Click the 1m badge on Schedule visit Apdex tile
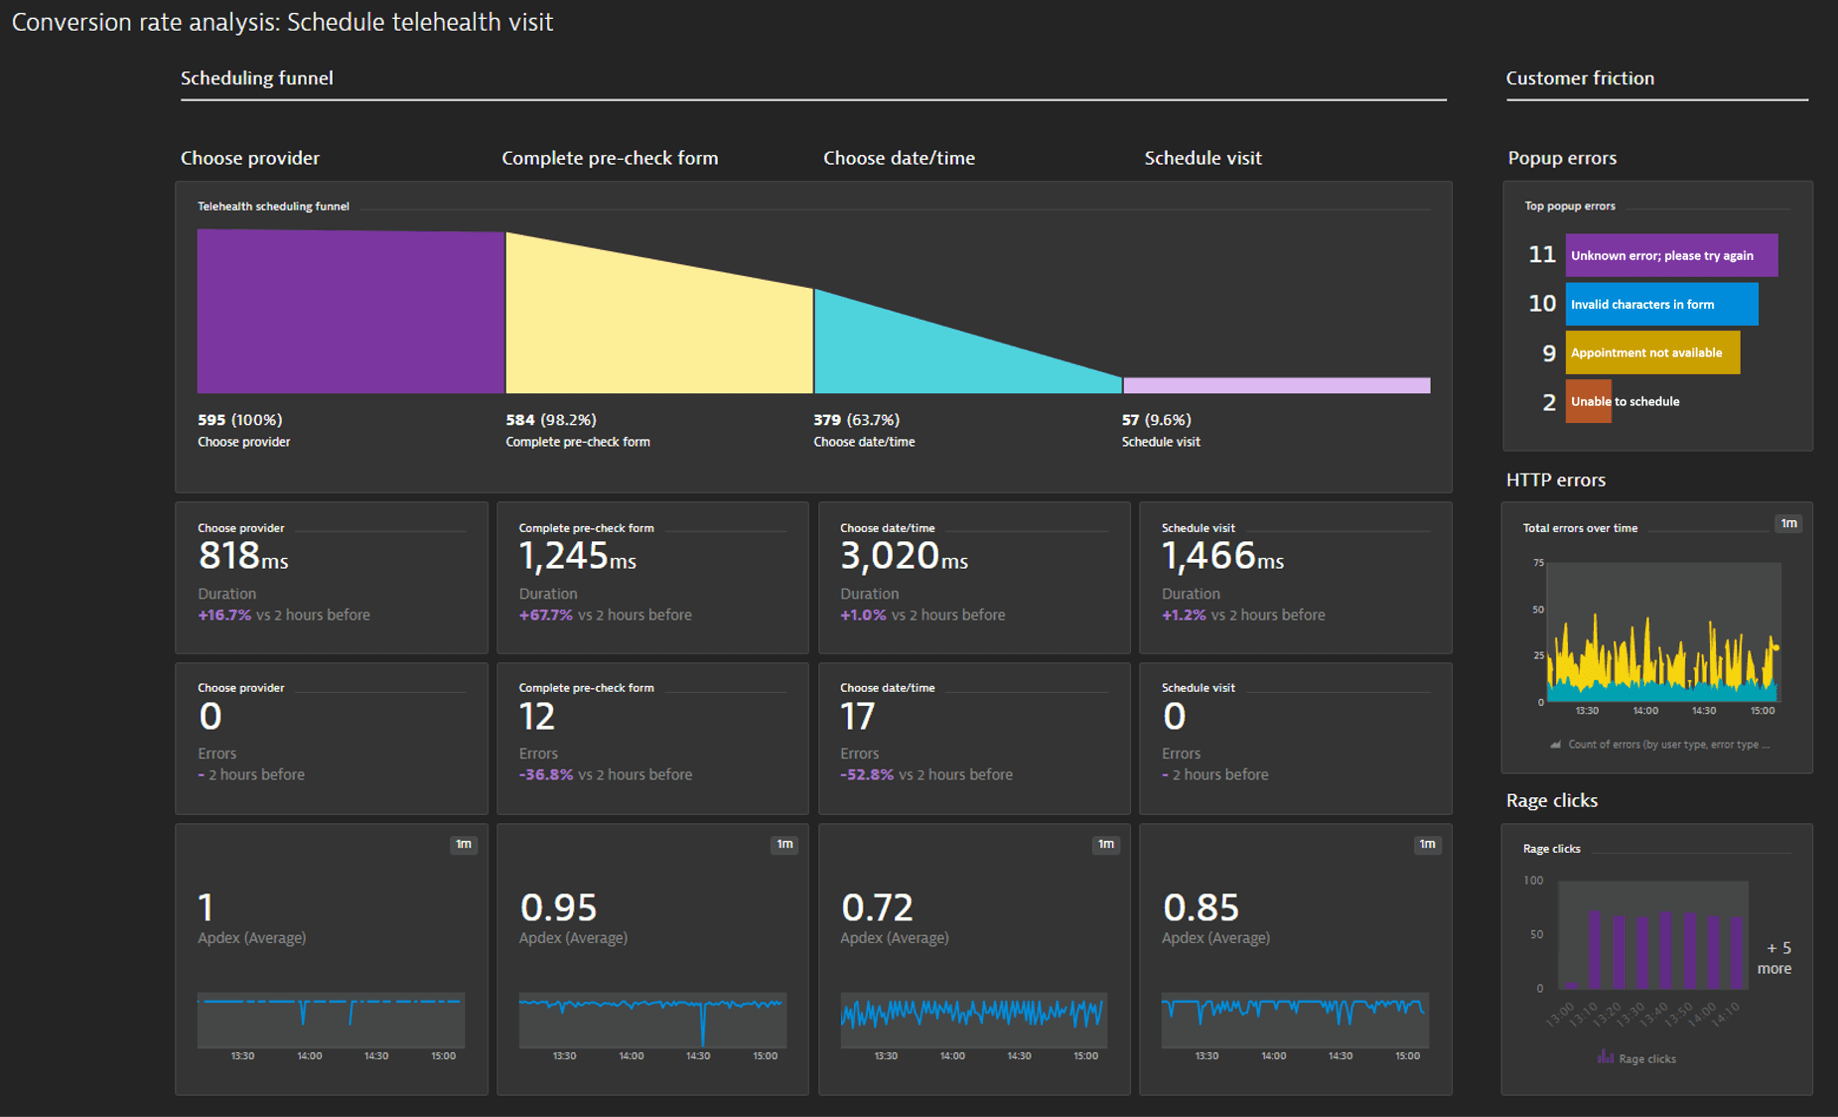 pyautogui.click(x=1427, y=845)
